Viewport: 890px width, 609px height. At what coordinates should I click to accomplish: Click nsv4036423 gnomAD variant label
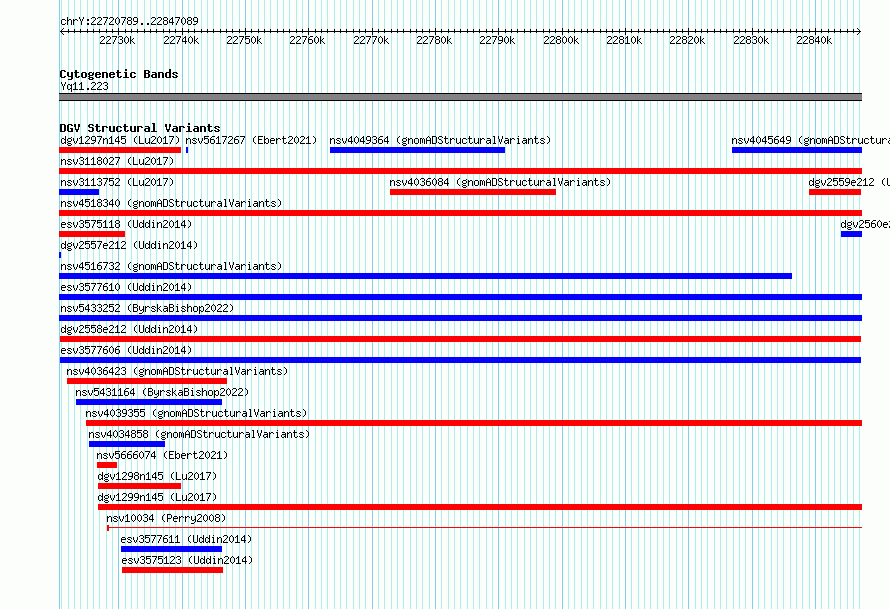click(x=177, y=371)
